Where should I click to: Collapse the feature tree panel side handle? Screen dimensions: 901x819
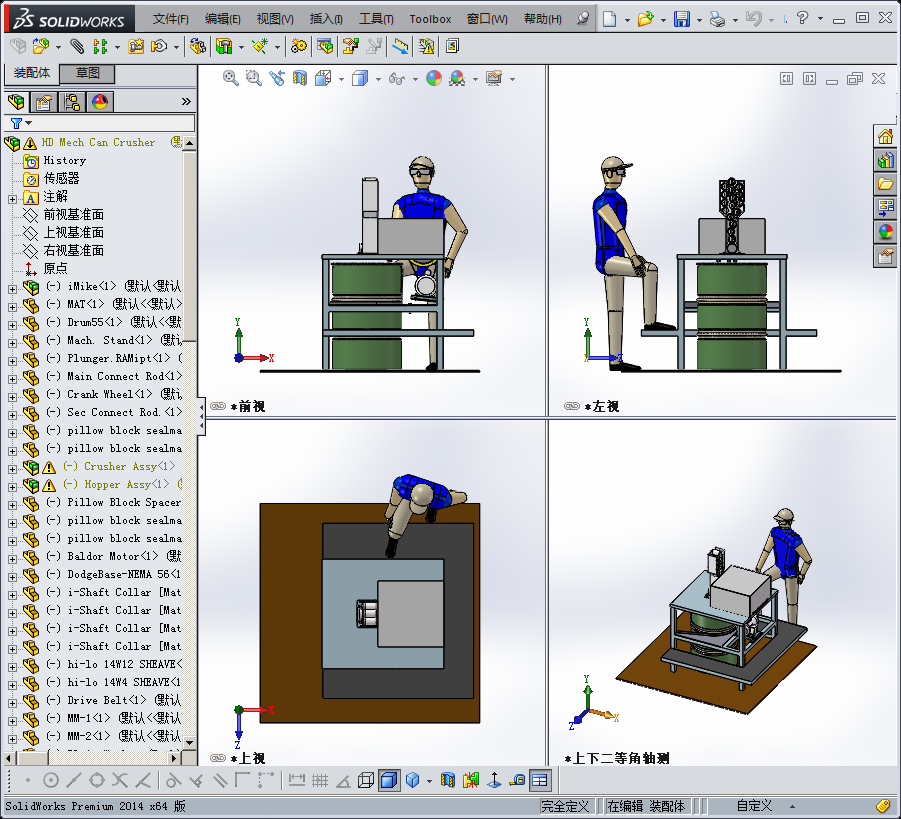pos(201,416)
